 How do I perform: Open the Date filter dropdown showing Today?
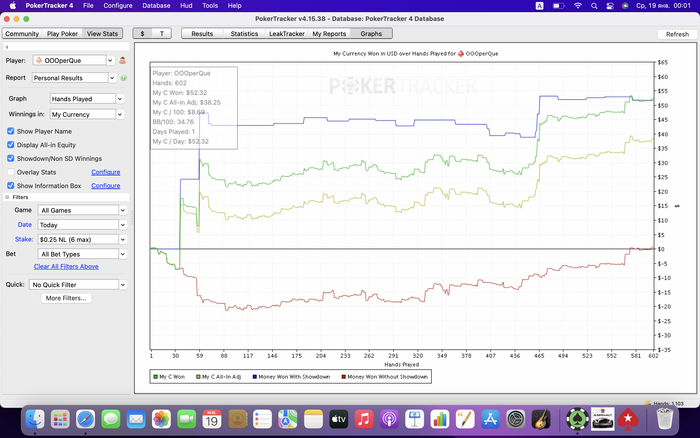(82, 225)
